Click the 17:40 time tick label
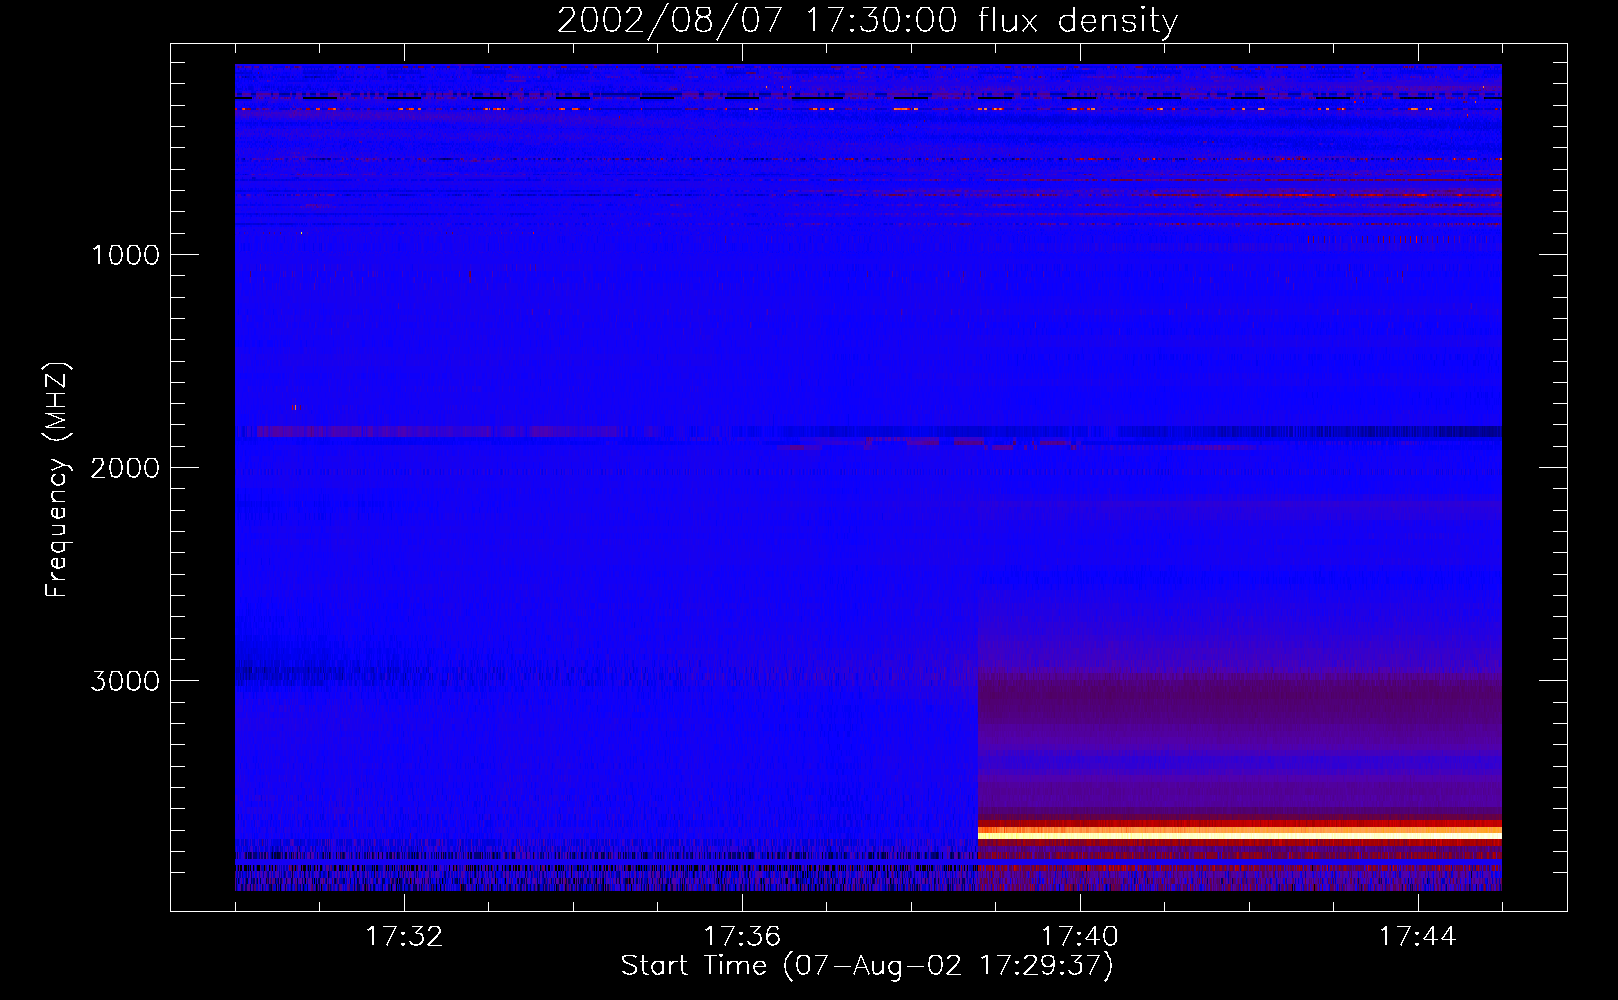The image size is (1618, 1000). pos(1080,937)
